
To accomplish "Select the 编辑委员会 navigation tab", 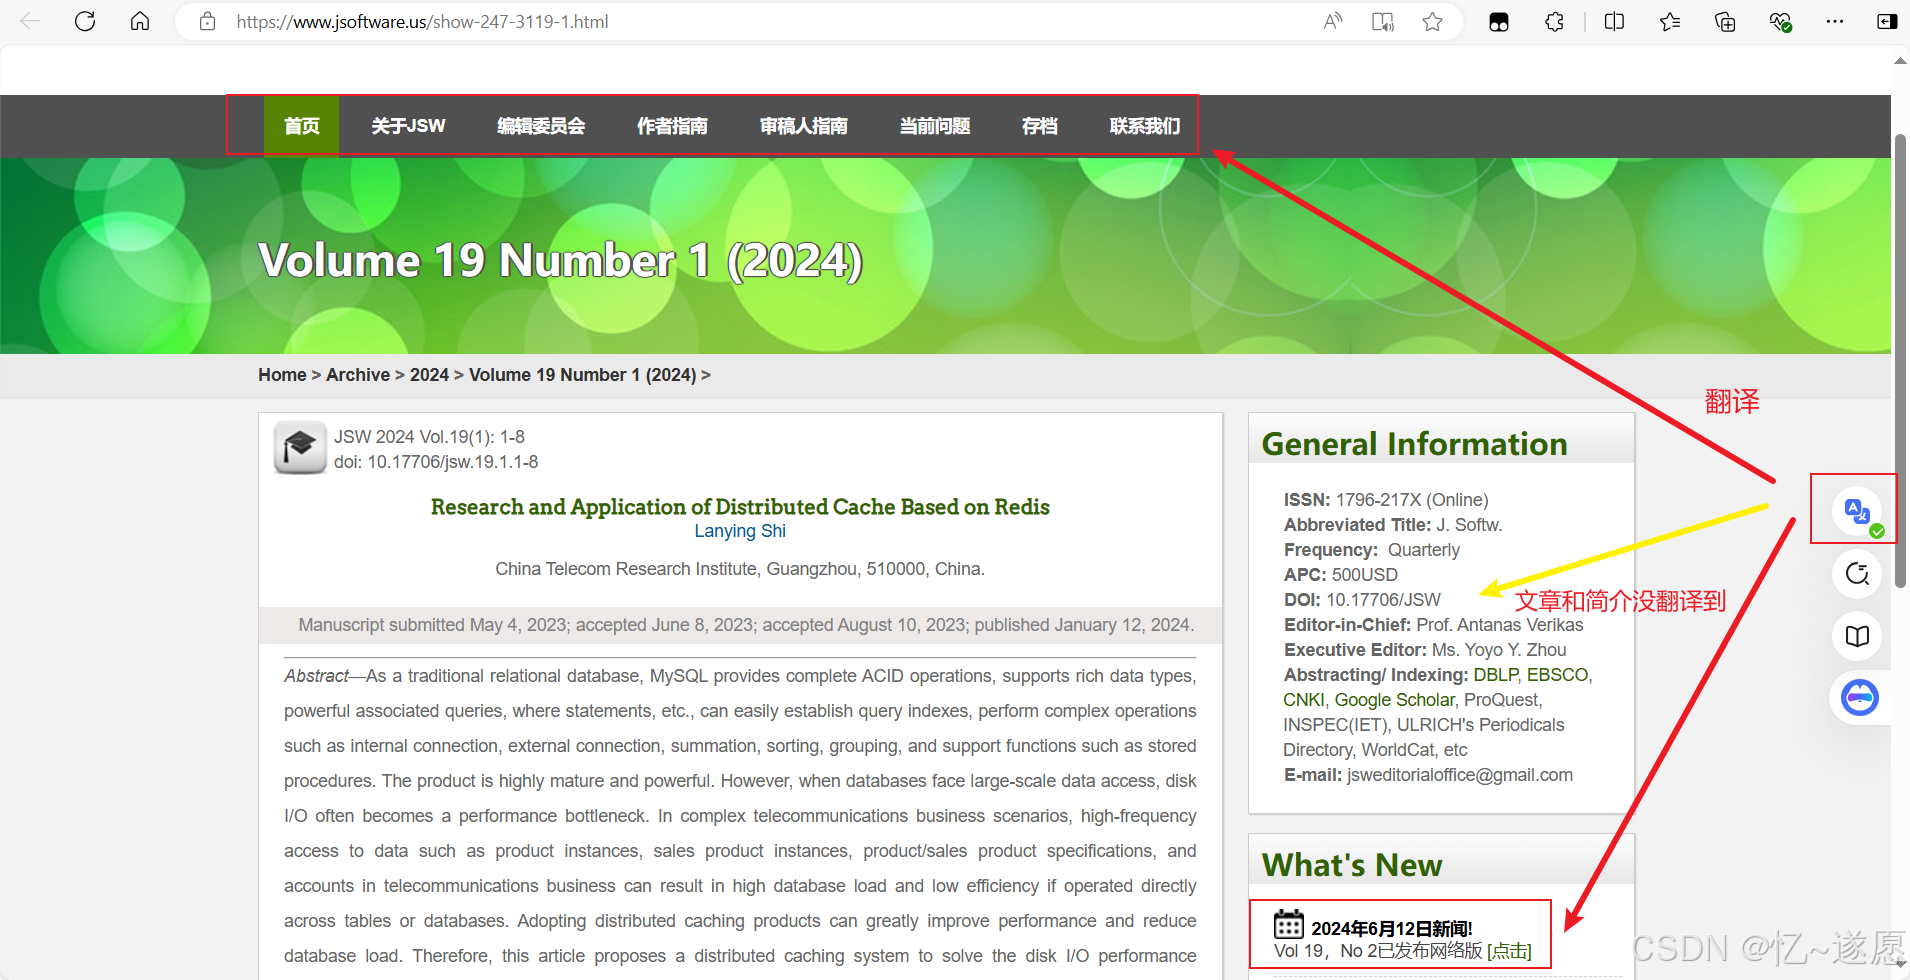I will click(x=541, y=126).
